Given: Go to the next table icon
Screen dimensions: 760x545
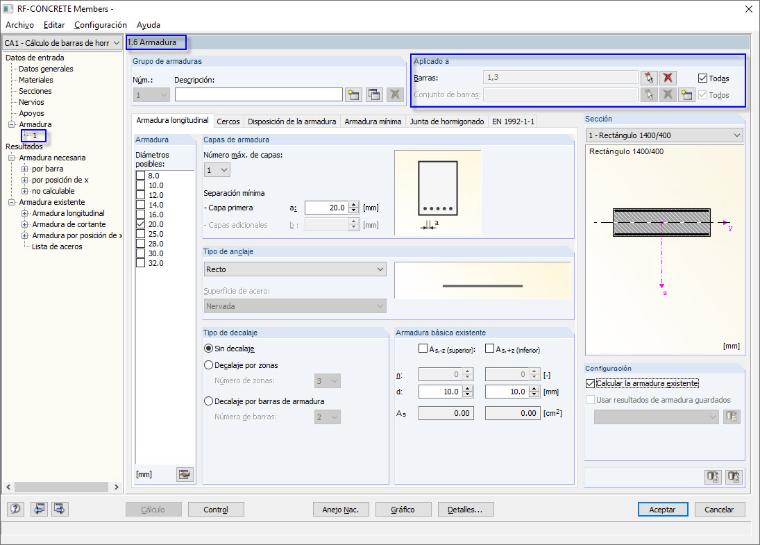Looking at the screenshot, I should [60, 509].
